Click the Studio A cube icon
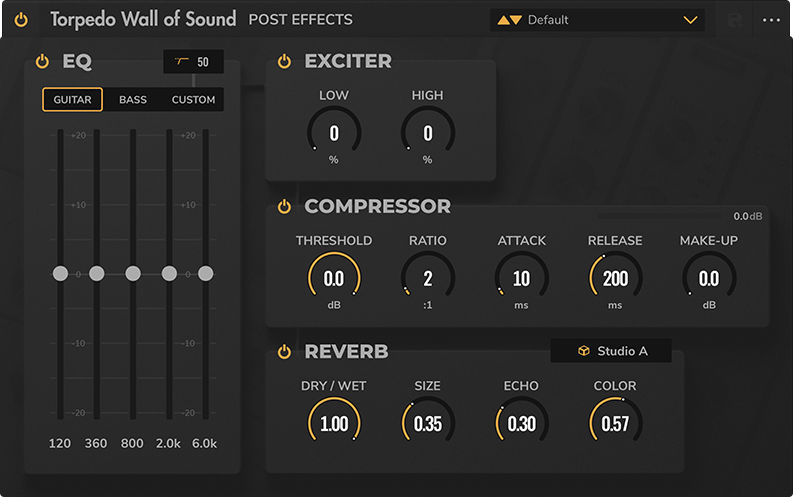Image resolution: width=793 pixels, height=497 pixels. click(x=583, y=351)
